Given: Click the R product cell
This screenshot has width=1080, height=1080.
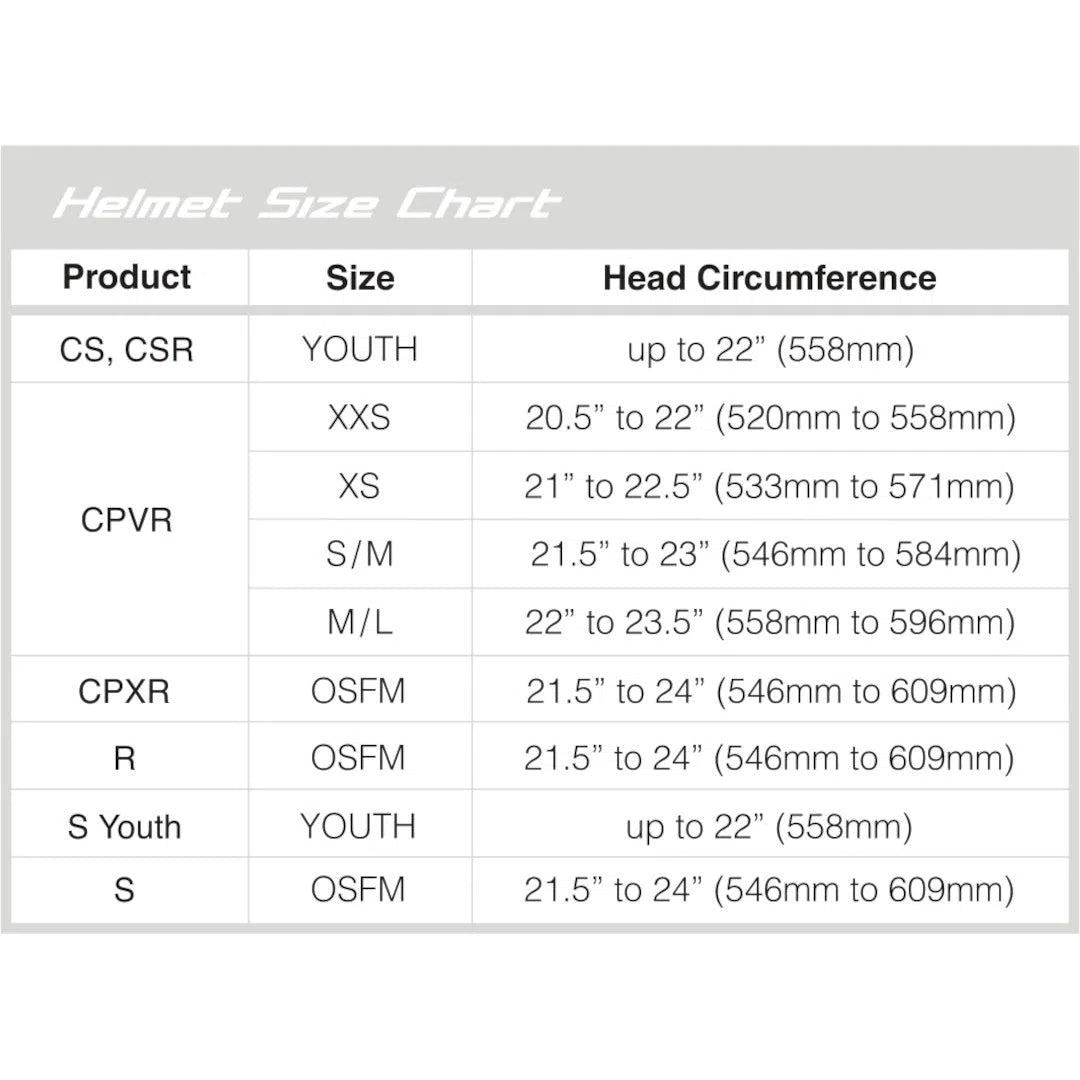Looking at the screenshot, I should point(125,759).
